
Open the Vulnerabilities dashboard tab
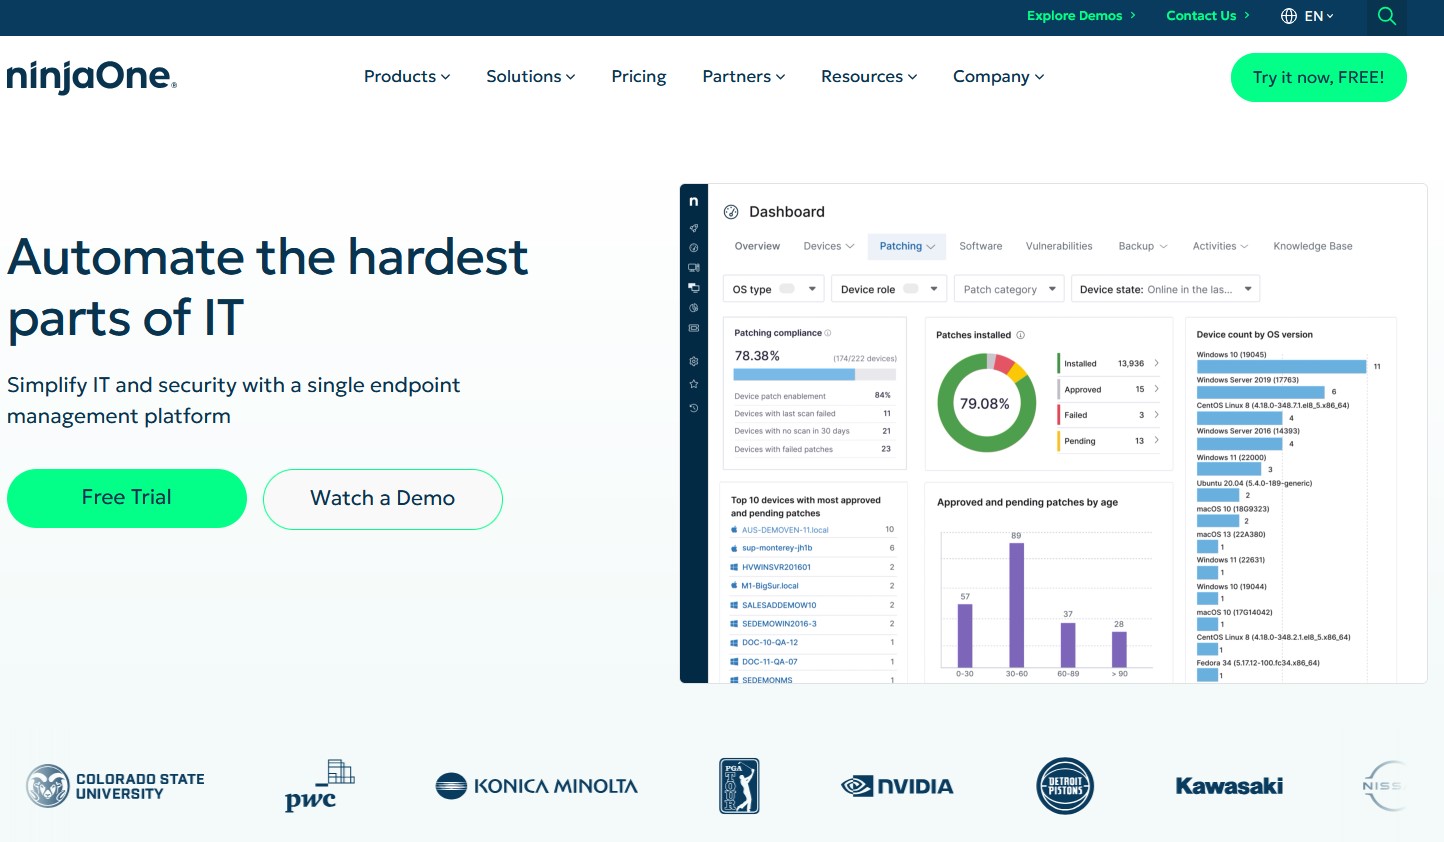1059,246
